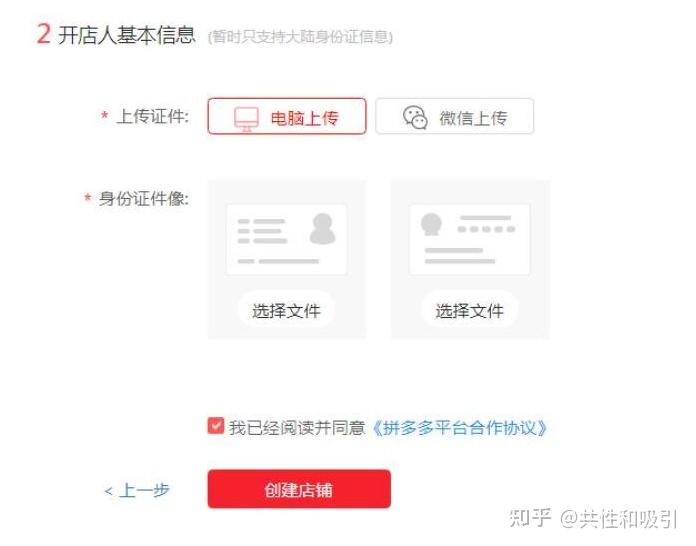Click the back chevron before 上一步
Viewport: 696px width, 546px height.
tap(108, 491)
